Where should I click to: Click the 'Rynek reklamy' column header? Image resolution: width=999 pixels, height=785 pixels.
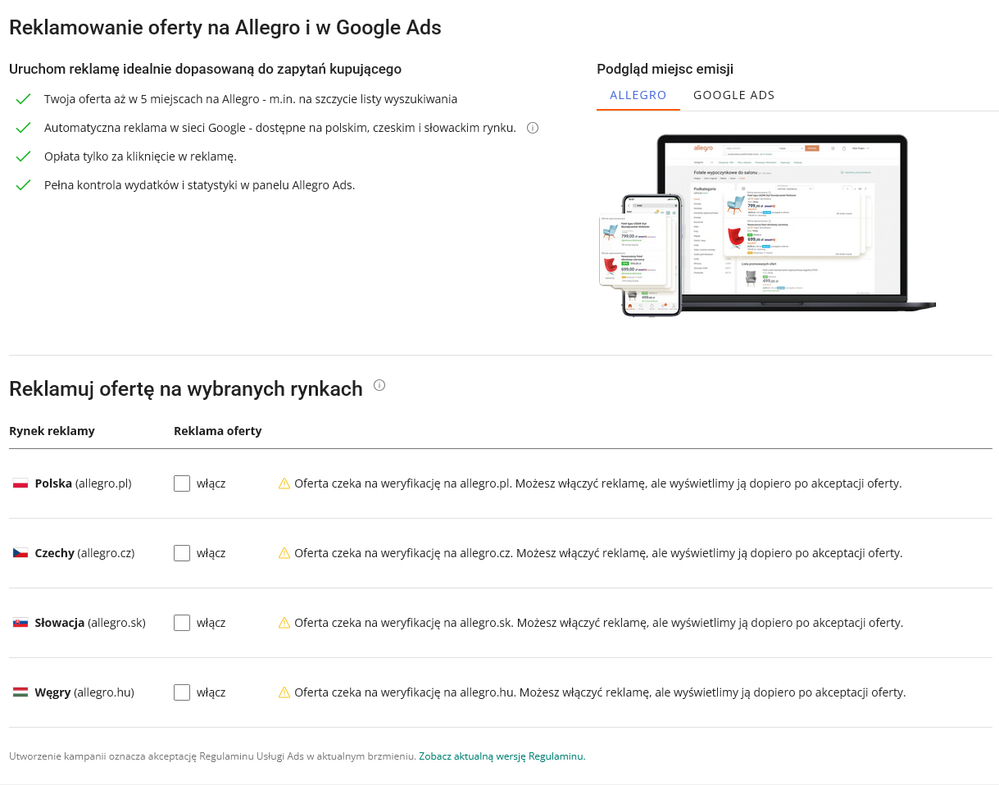[x=52, y=431]
